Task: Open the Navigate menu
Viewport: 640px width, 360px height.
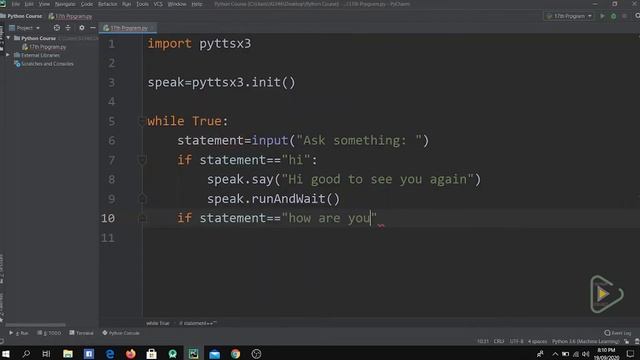Action: (65, 4)
